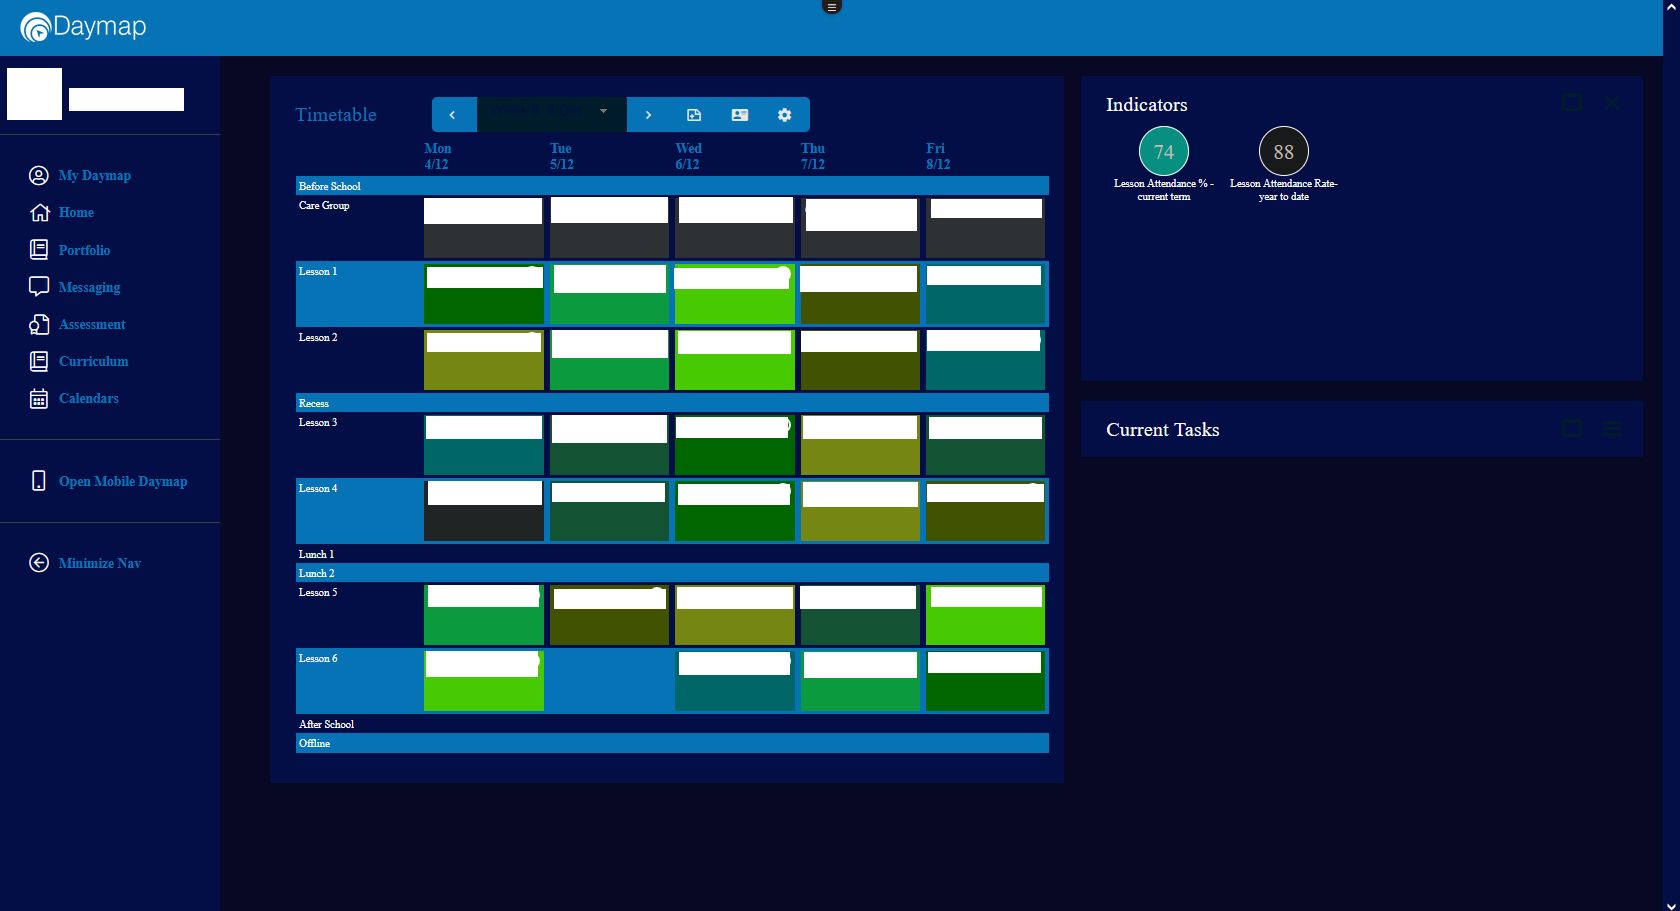Image resolution: width=1680 pixels, height=911 pixels.
Task: Click the browser vertical scrollbar down arrow
Action: point(1671,904)
